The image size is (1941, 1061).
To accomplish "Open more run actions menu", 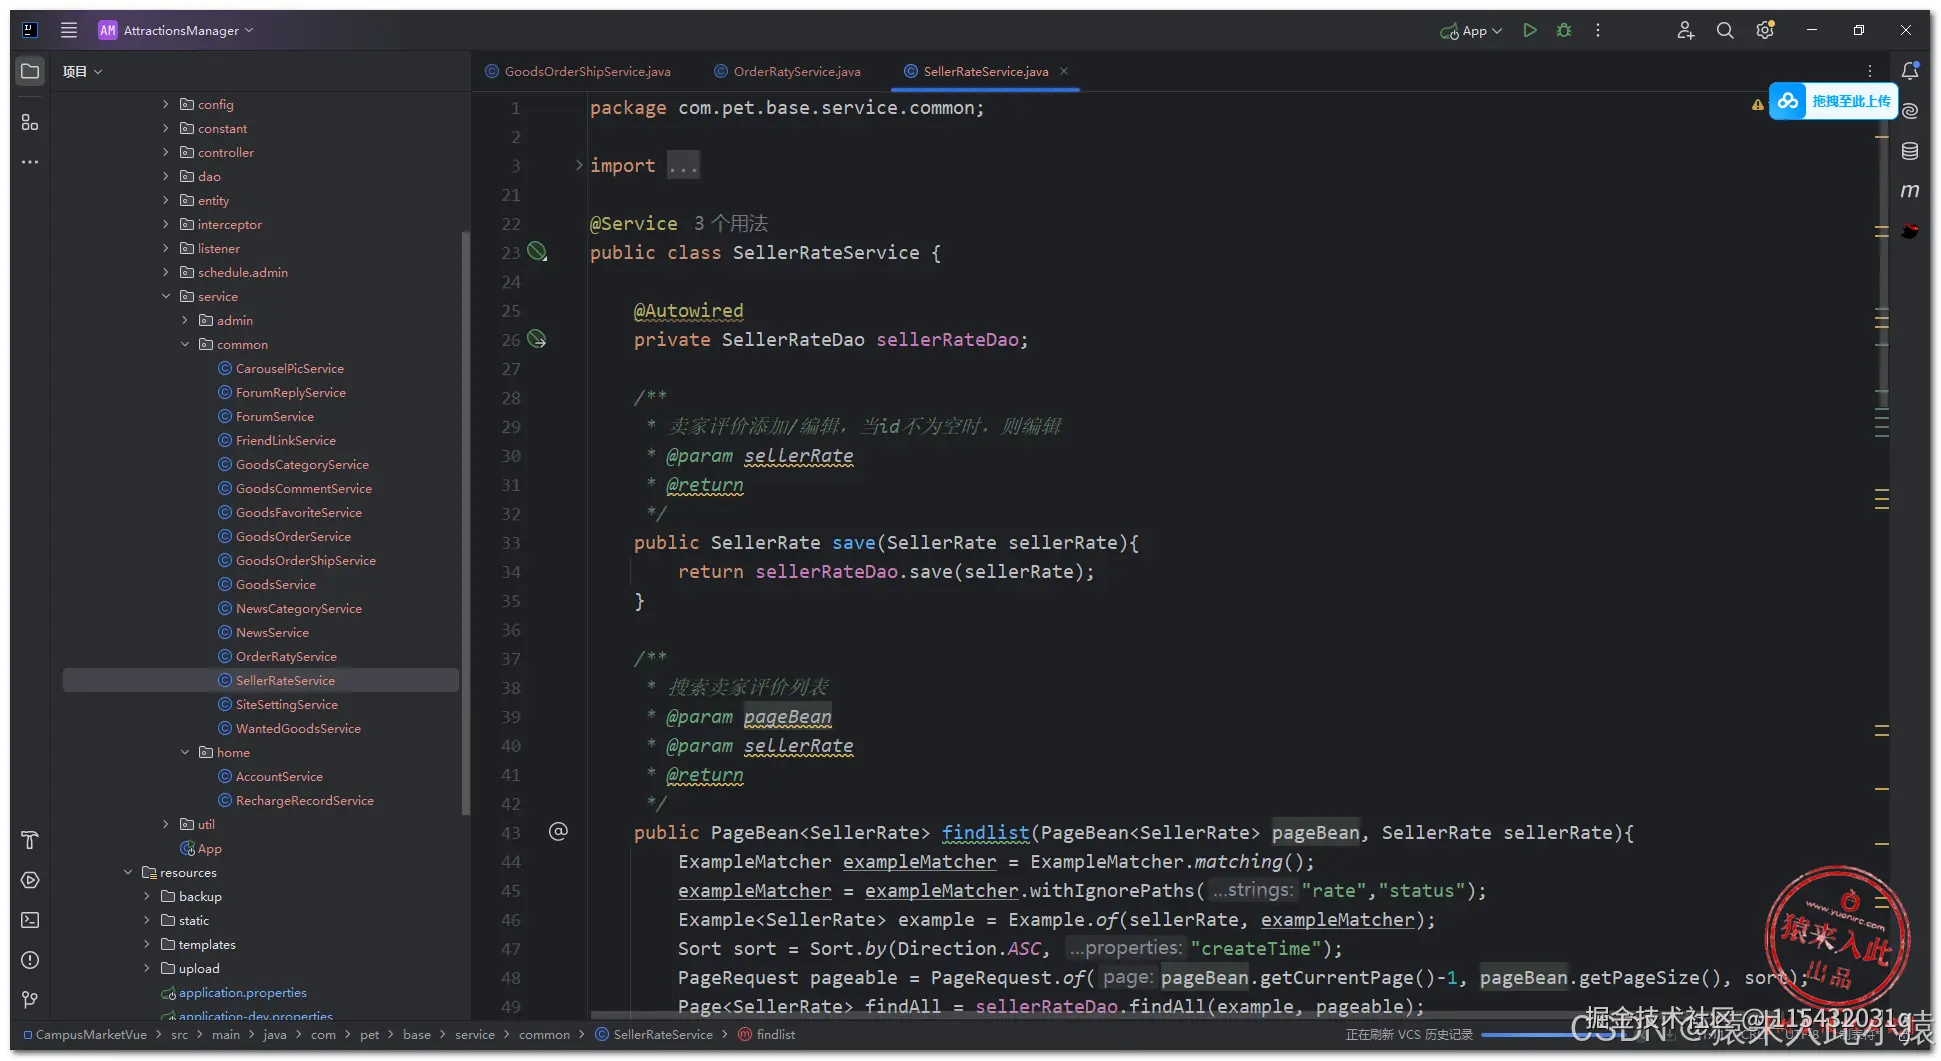I will click(x=1598, y=30).
